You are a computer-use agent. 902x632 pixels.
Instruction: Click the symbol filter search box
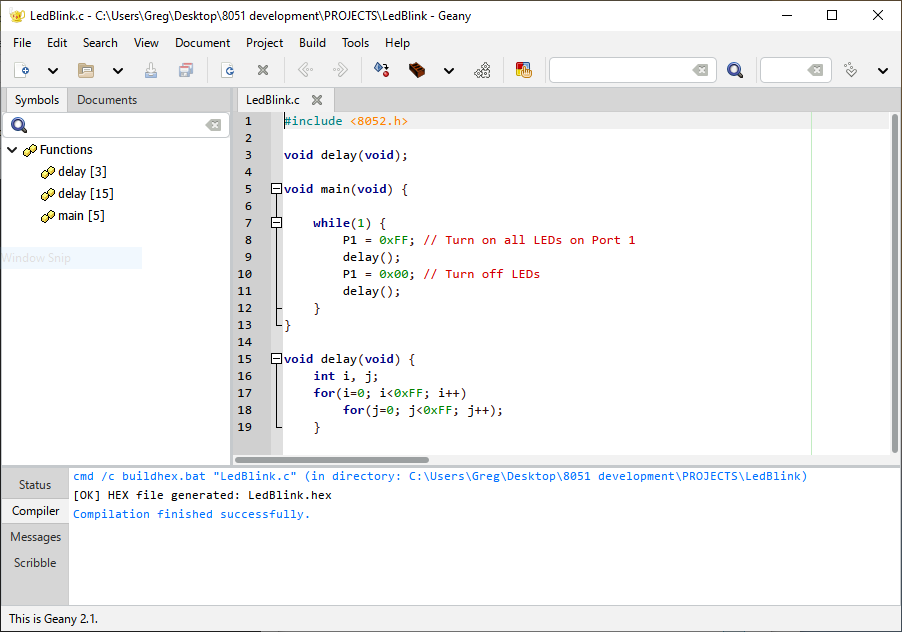(x=115, y=125)
